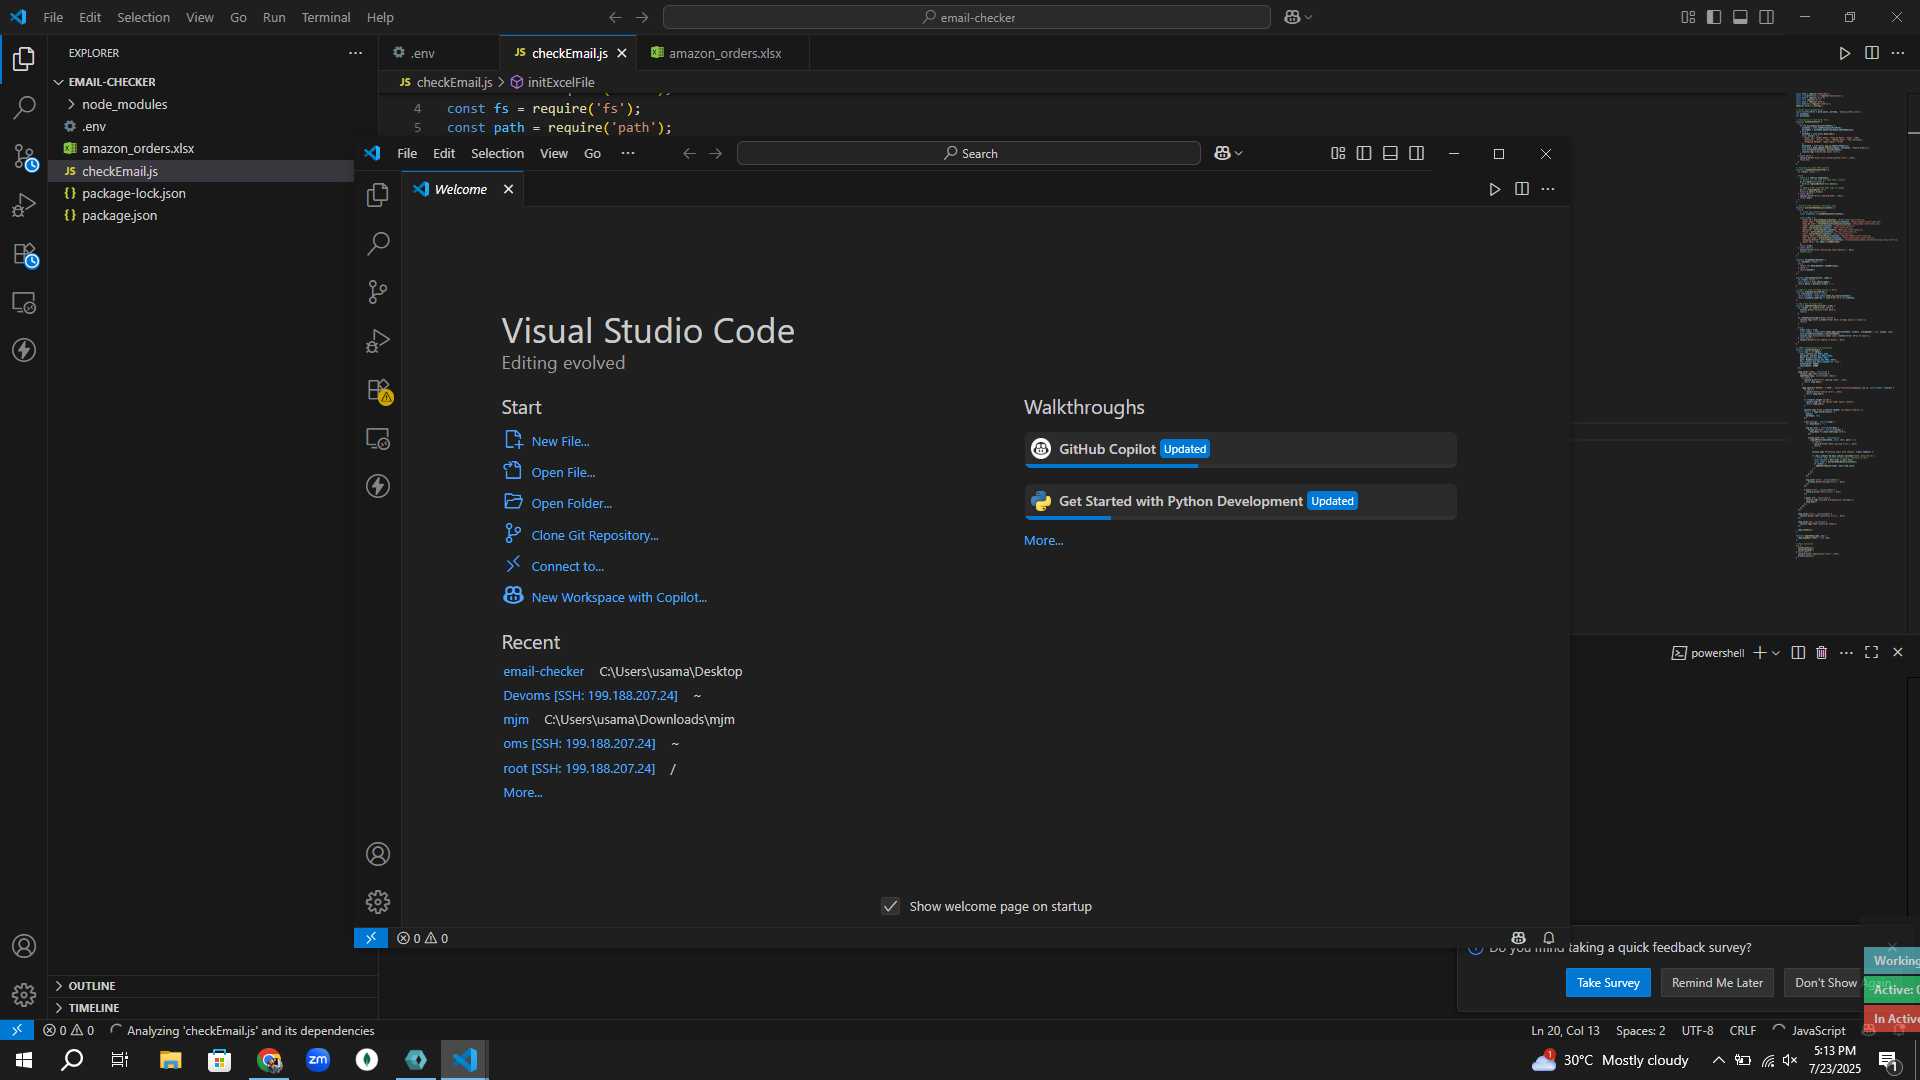The height and width of the screenshot is (1080, 1920).
Task: Open Manage gear in the Welcome window
Action: click(378, 902)
